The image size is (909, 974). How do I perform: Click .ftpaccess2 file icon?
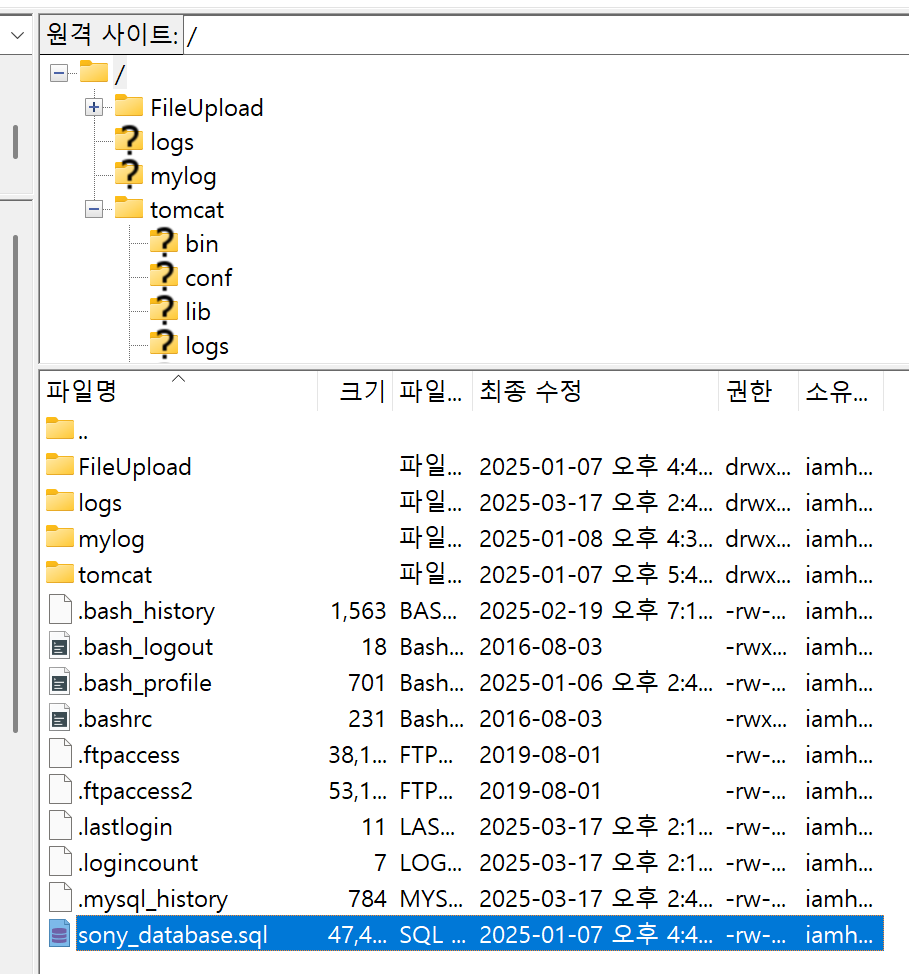(x=60, y=790)
